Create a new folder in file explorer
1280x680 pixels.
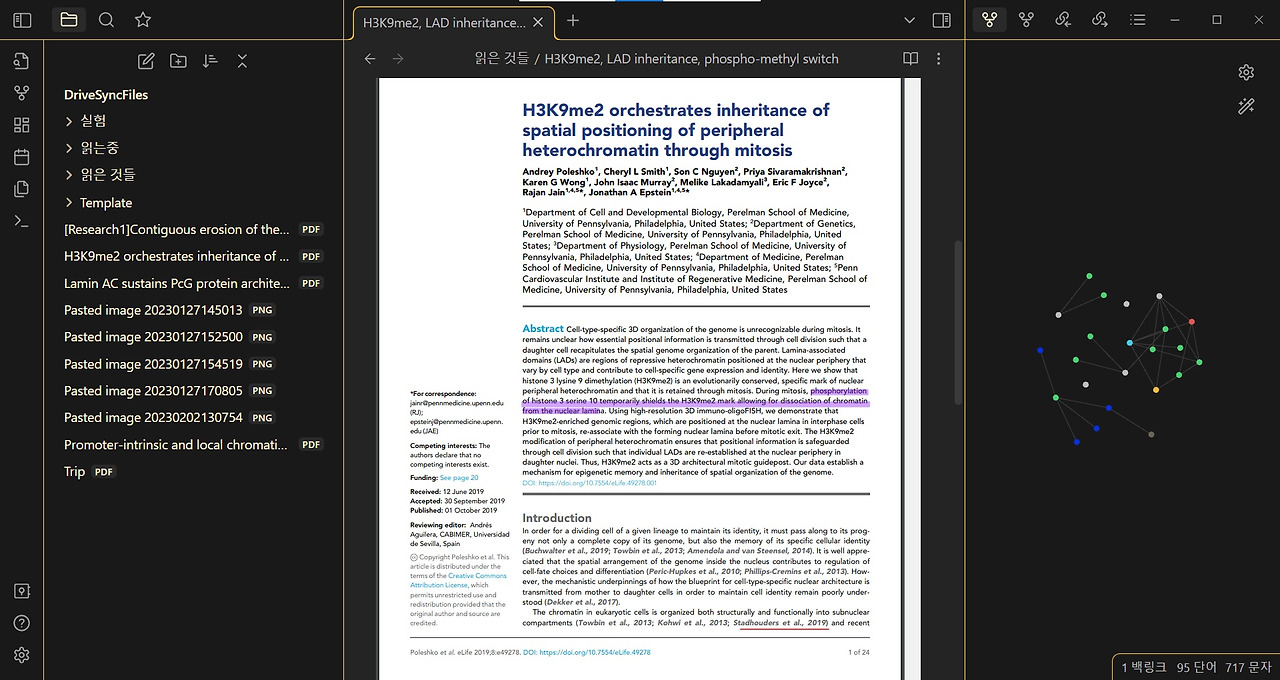[178, 61]
